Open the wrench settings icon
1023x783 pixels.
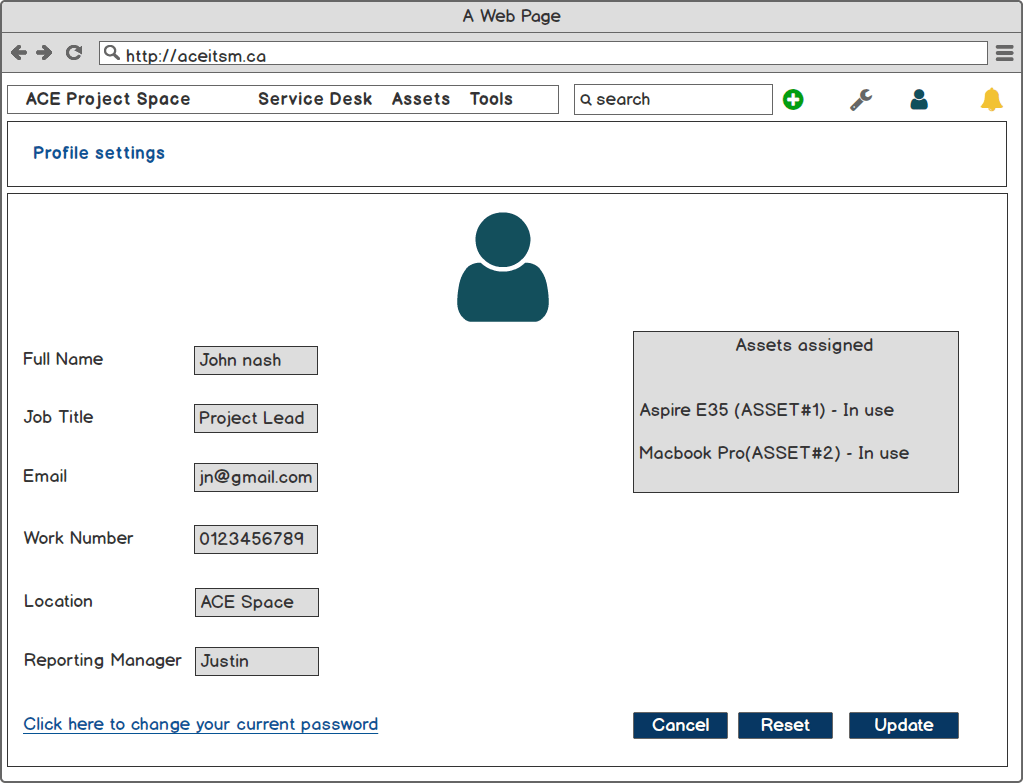click(x=860, y=99)
